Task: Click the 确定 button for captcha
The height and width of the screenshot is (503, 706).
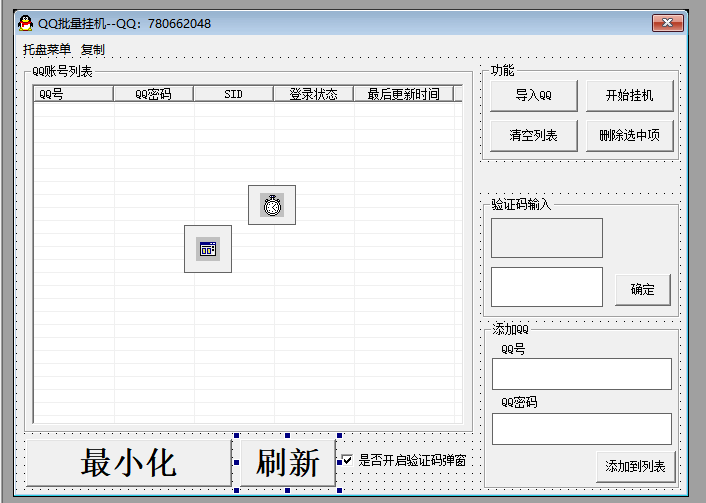Action: 643,290
